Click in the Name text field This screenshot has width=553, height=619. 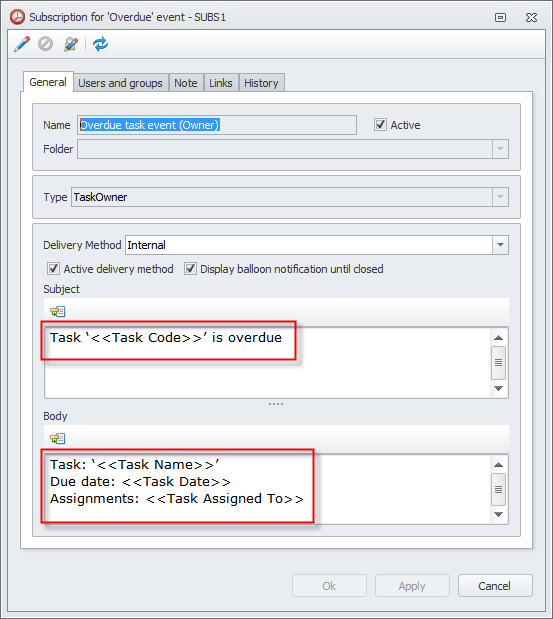(217, 125)
